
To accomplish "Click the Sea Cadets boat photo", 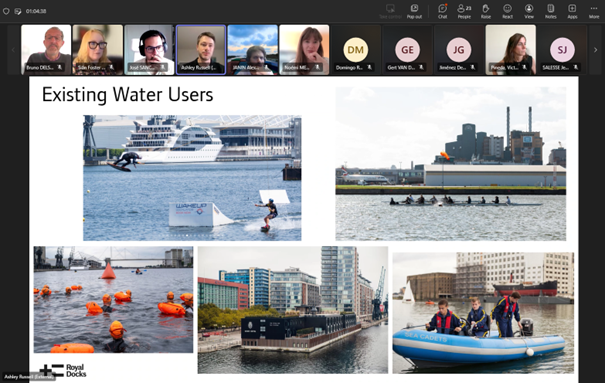I will pos(483,313).
